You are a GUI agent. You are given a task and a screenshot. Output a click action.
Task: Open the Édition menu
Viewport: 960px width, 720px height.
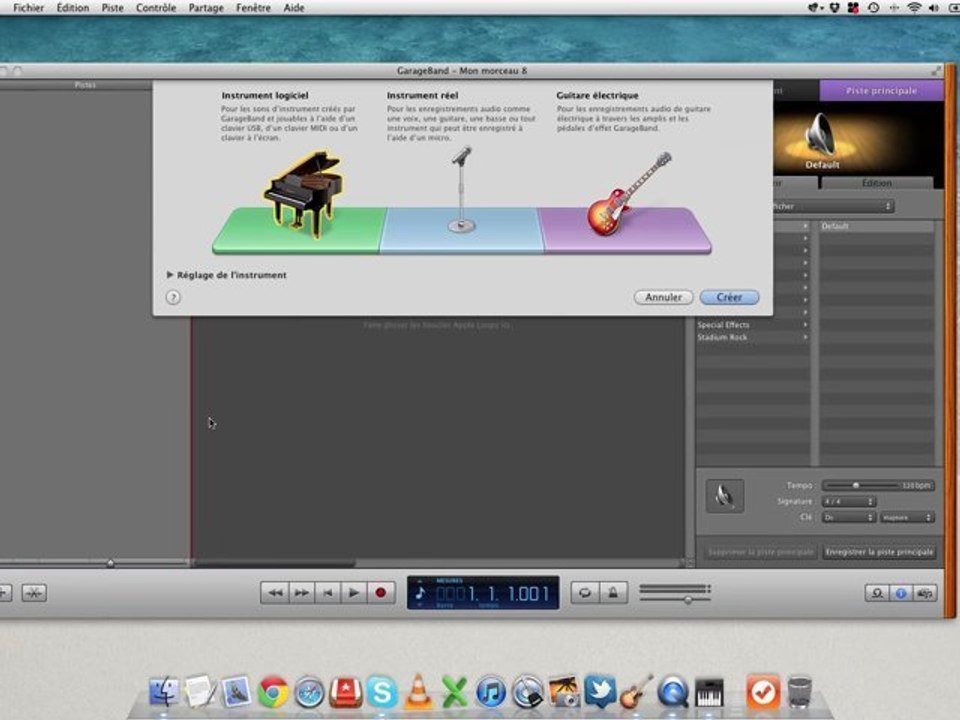[73, 8]
